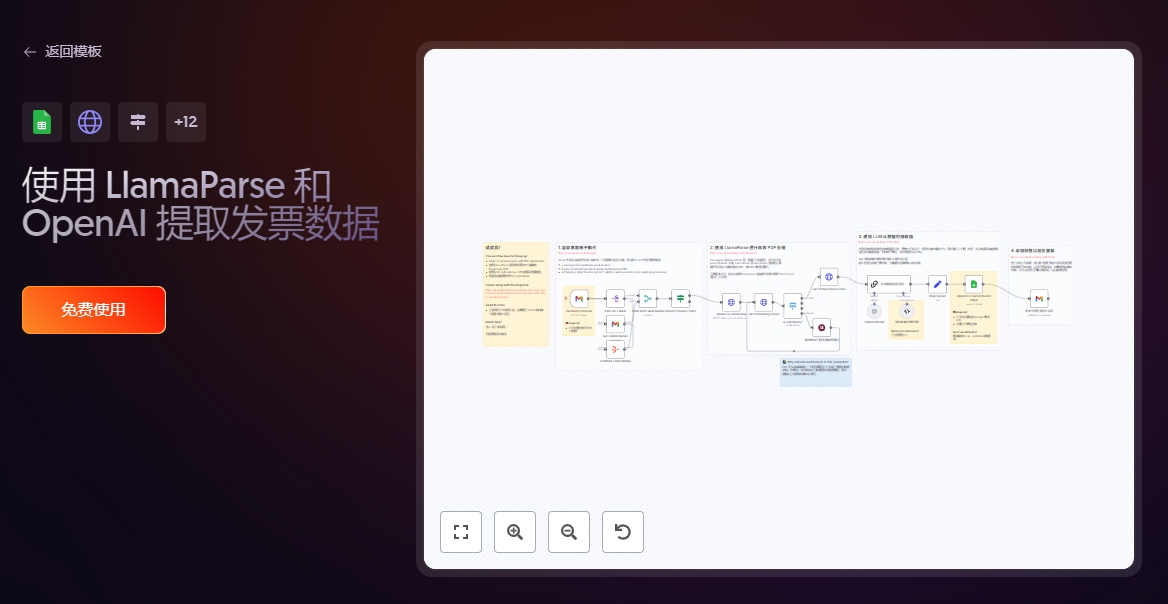Screen dimensions: 1168x604
Task: Select the structured output parser node
Action: coord(906,311)
